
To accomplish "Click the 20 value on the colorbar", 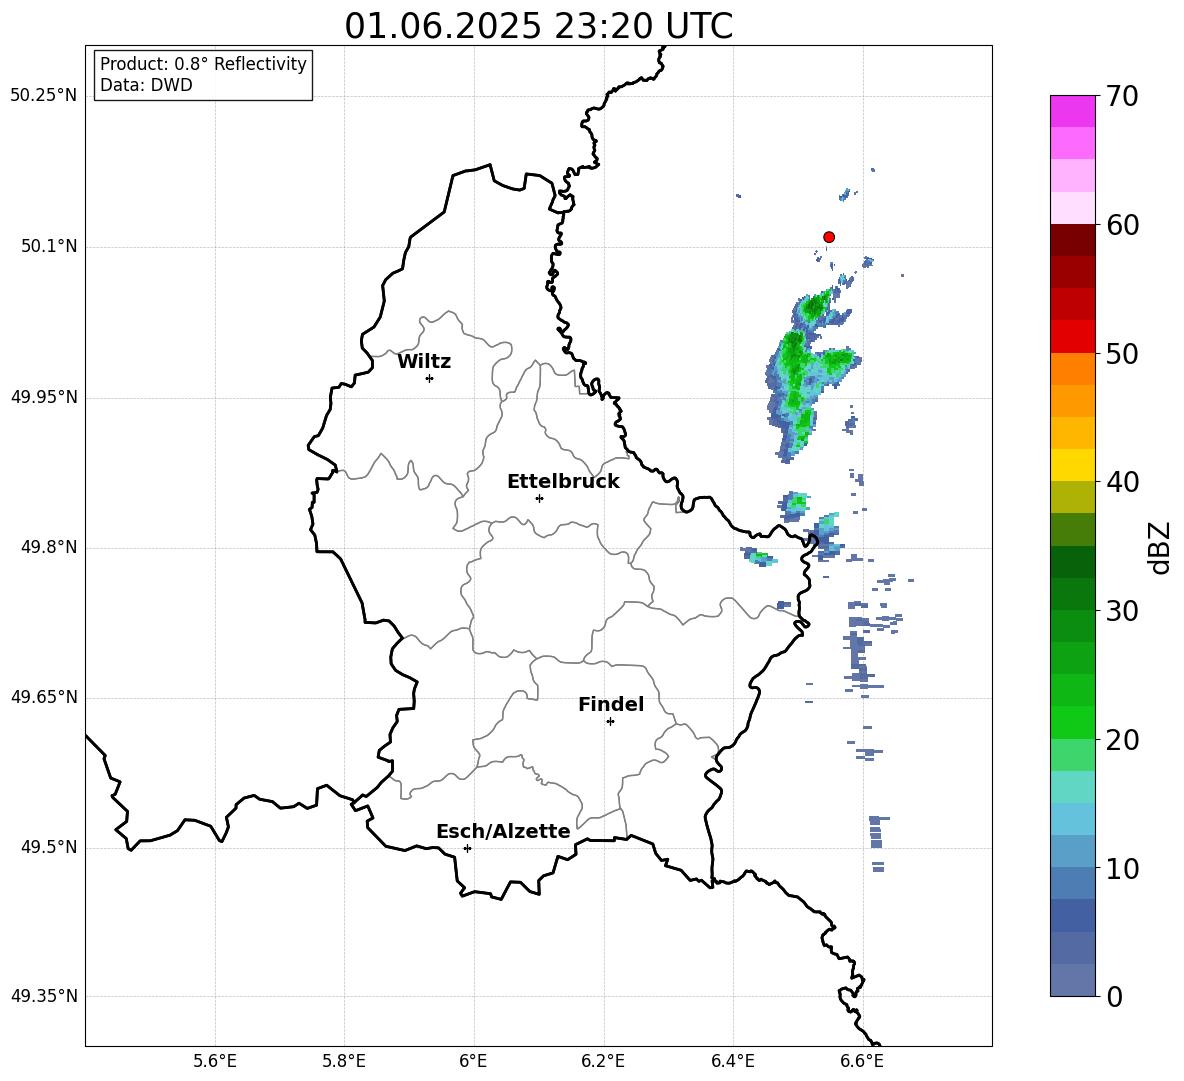I will pyautogui.click(x=1122, y=740).
